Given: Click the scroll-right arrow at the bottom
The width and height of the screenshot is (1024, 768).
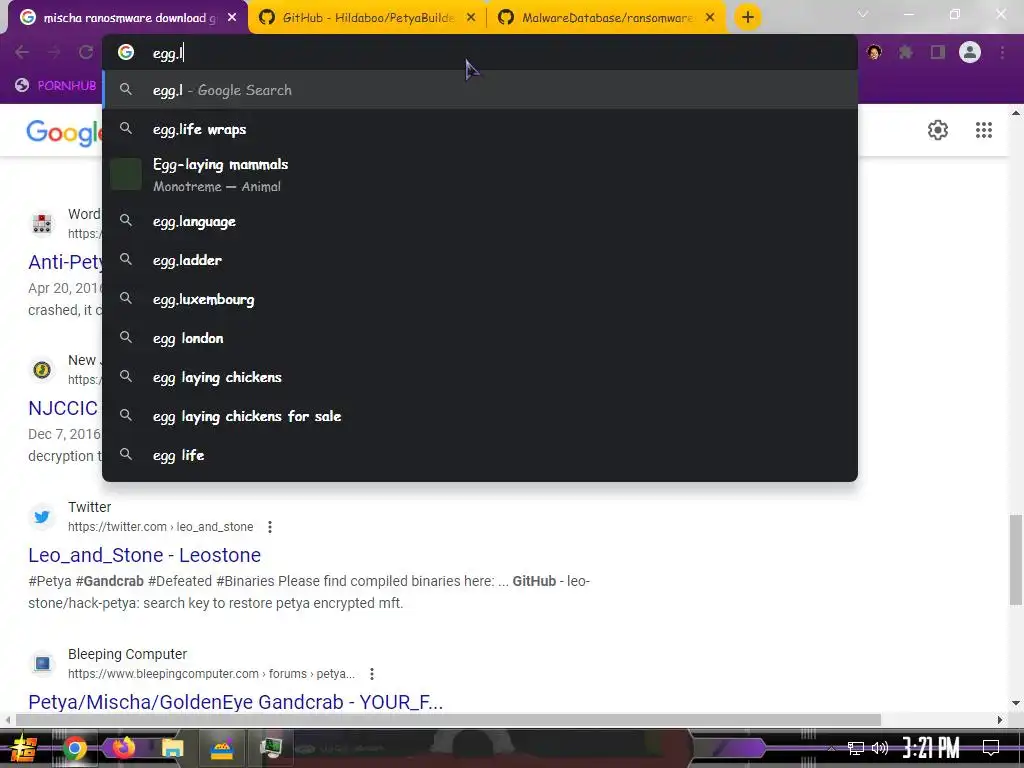Looking at the screenshot, I should tap(1000, 720).
